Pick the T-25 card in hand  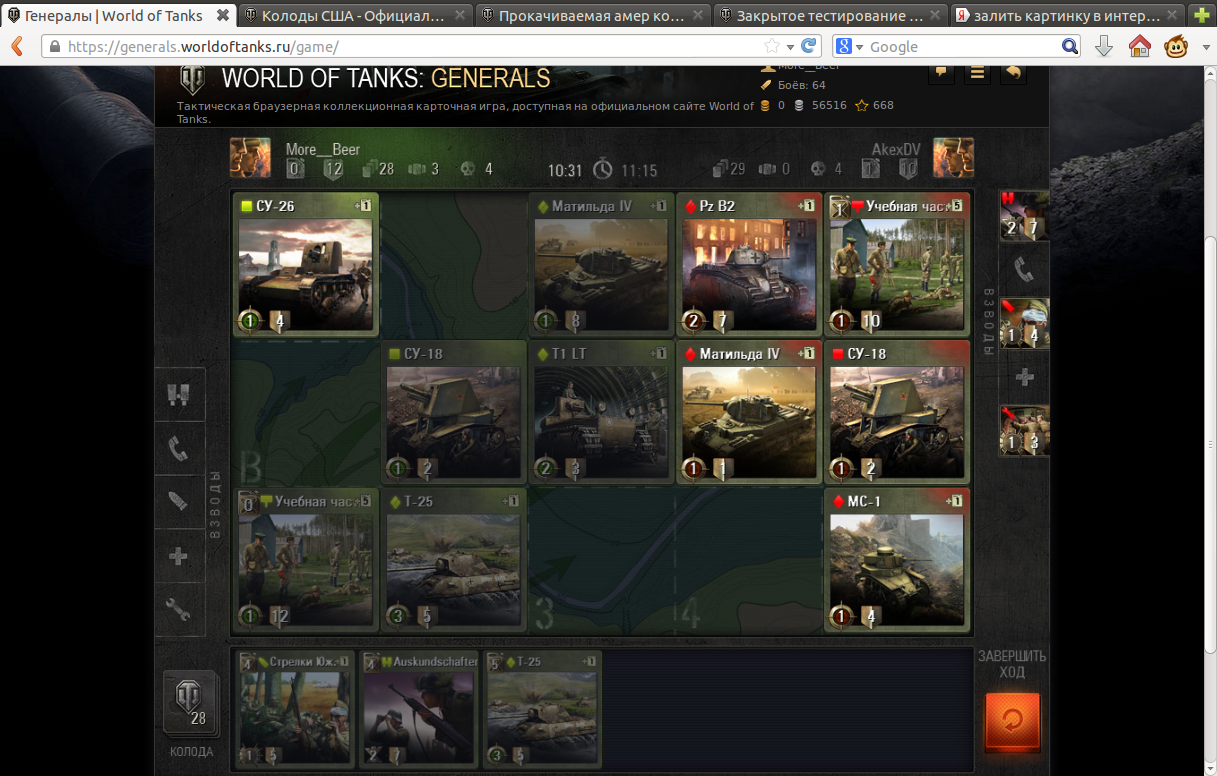coord(543,710)
